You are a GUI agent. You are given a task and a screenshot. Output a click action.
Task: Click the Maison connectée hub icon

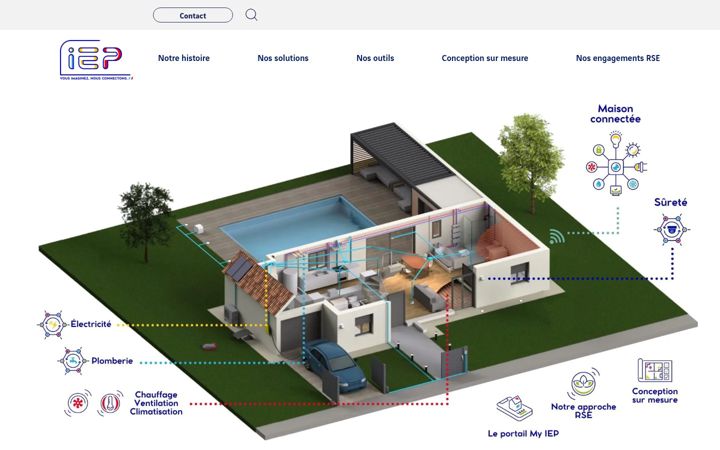pyautogui.click(x=616, y=163)
